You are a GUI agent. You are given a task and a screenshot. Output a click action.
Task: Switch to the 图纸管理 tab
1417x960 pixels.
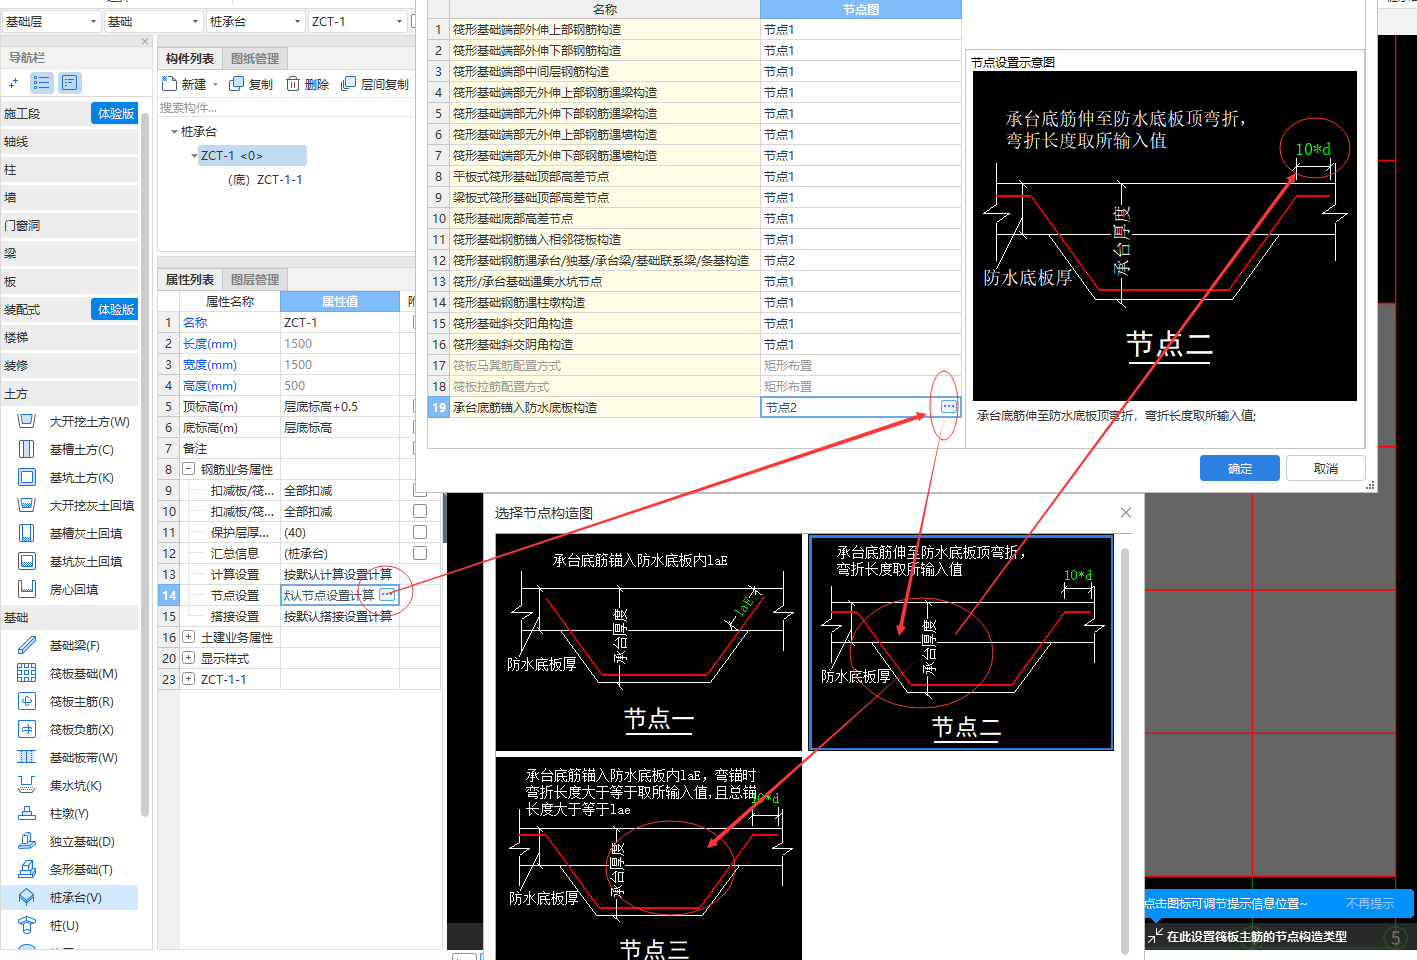[x=255, y=59]
